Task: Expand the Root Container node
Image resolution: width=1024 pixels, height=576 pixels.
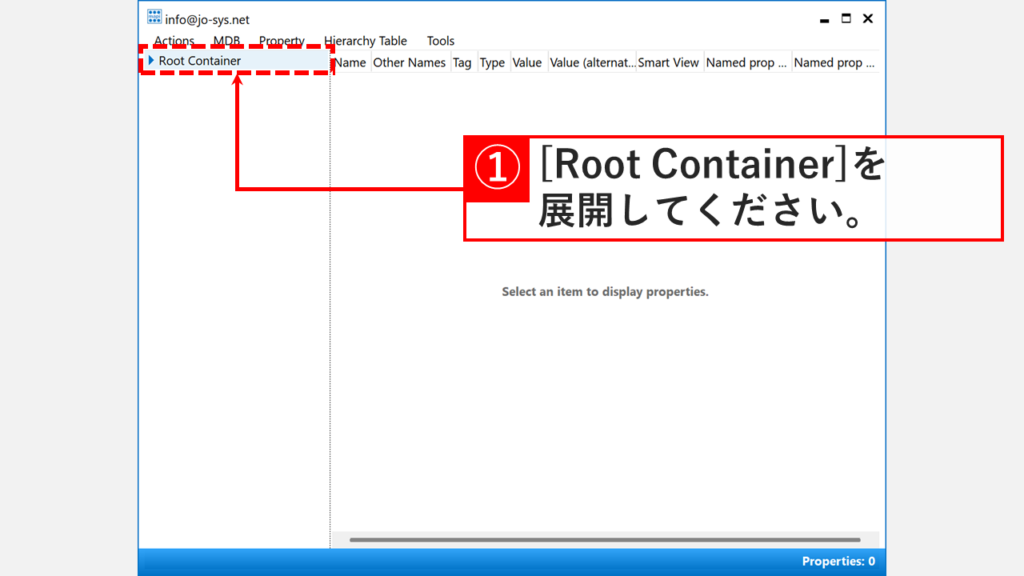Action: (x=151, y=60)
